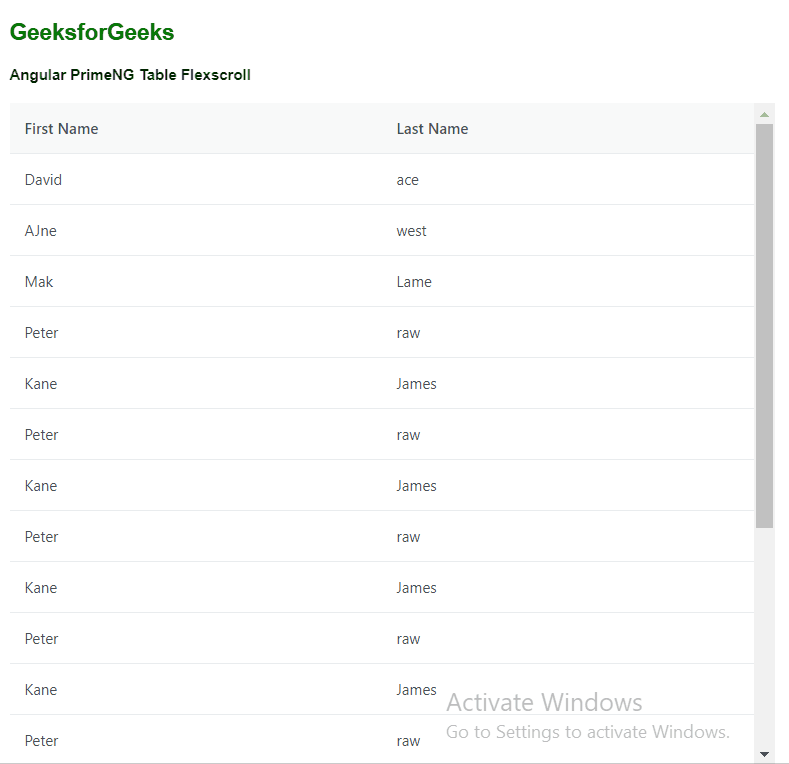Screen dimensions: 789x764
Task: Select the topmost James cell
Action: (x=416, y=384)
